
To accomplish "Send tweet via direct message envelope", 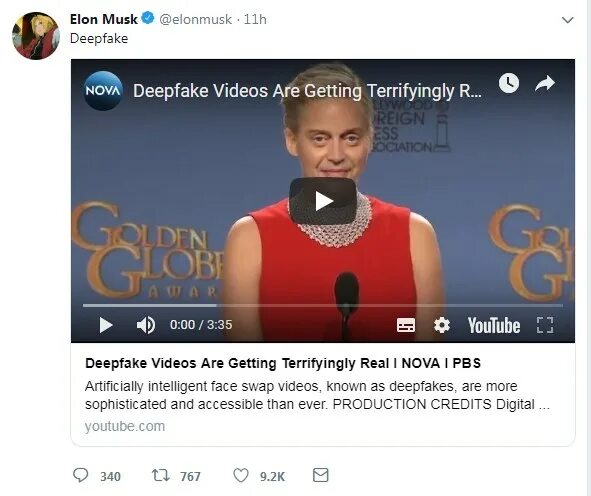I will [321, 475].
